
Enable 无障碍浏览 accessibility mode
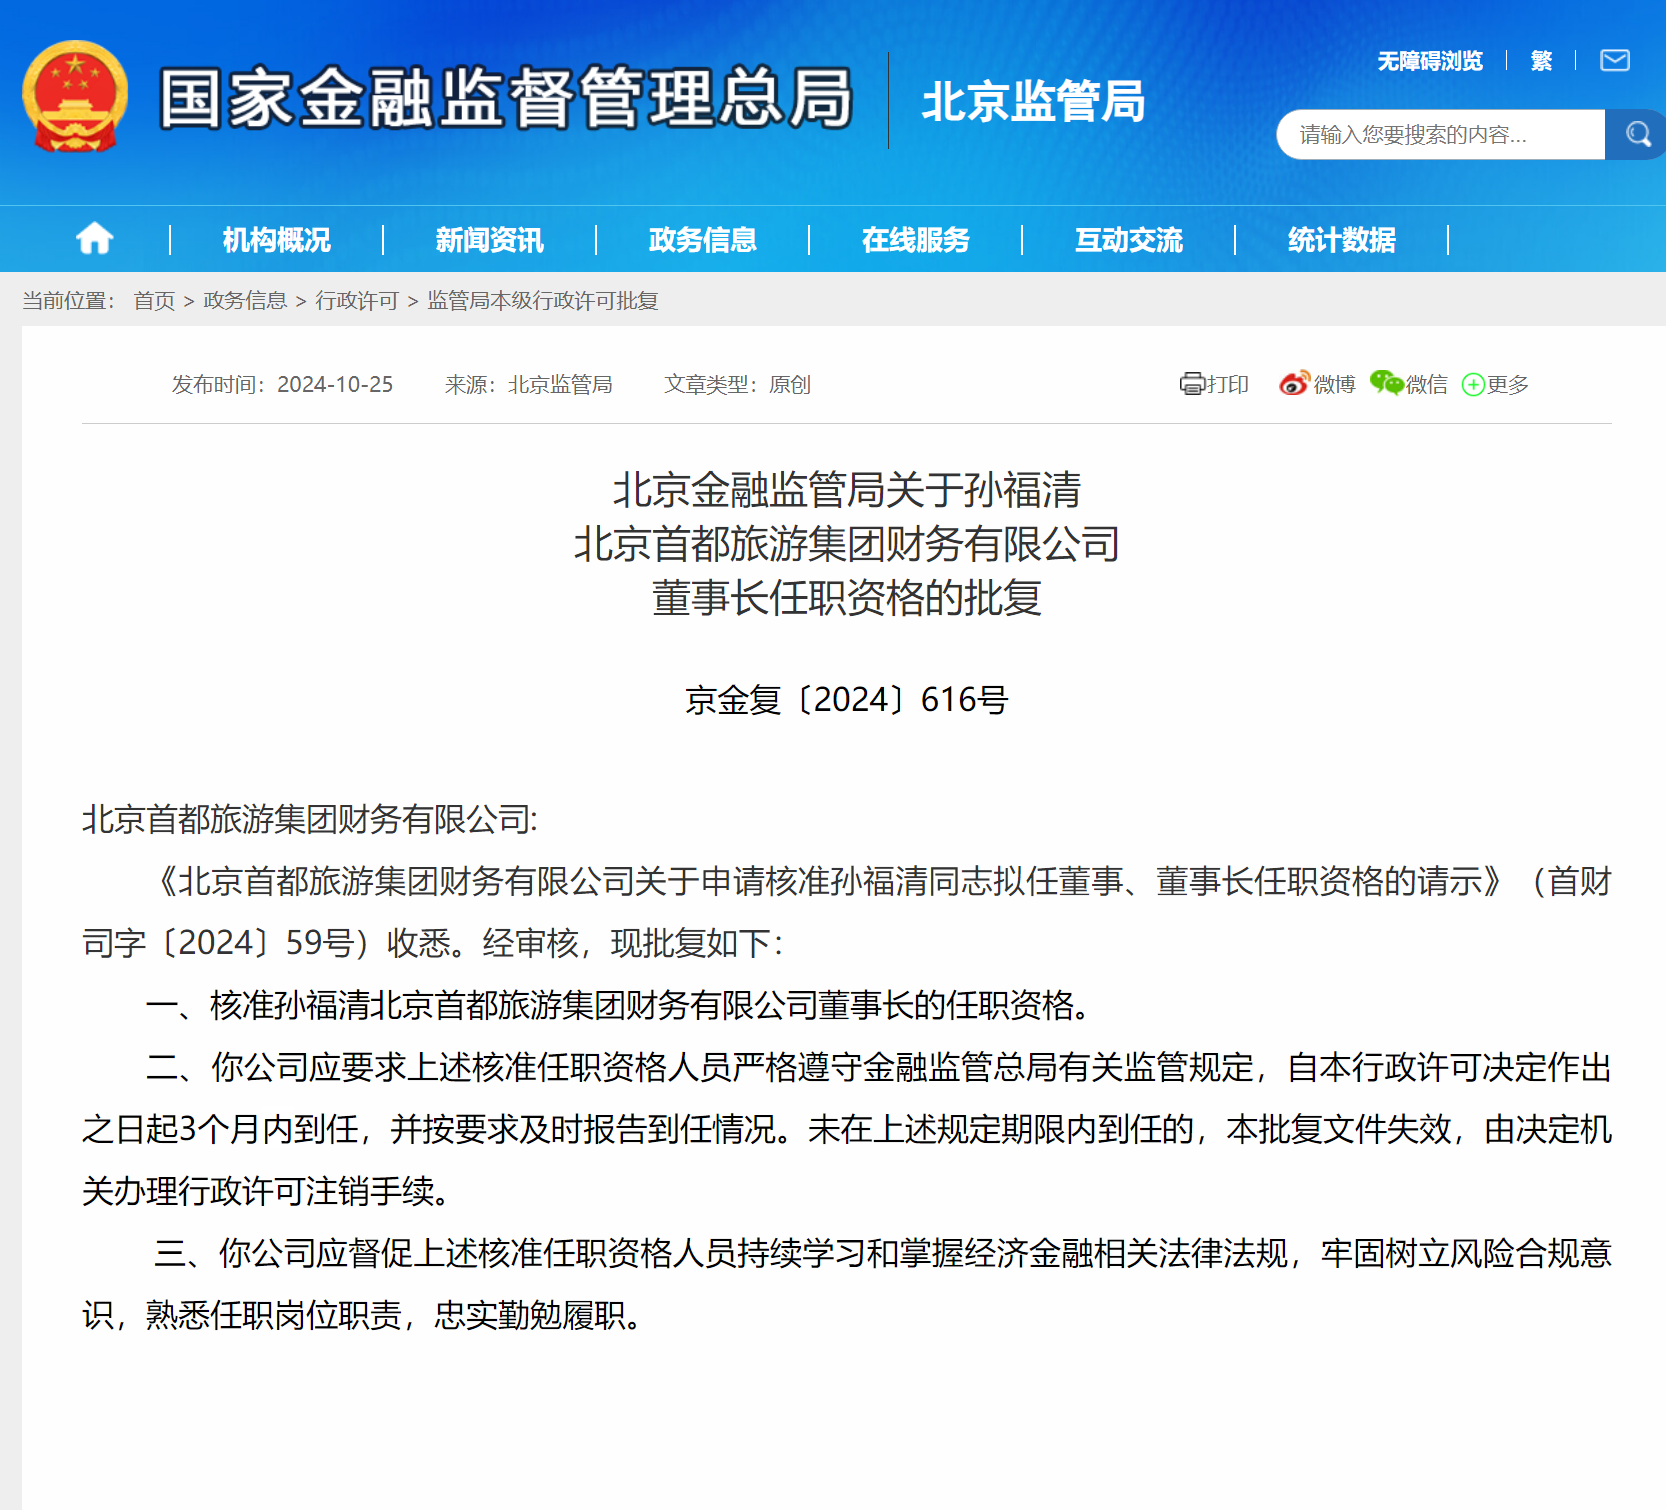coord(1429,61)
